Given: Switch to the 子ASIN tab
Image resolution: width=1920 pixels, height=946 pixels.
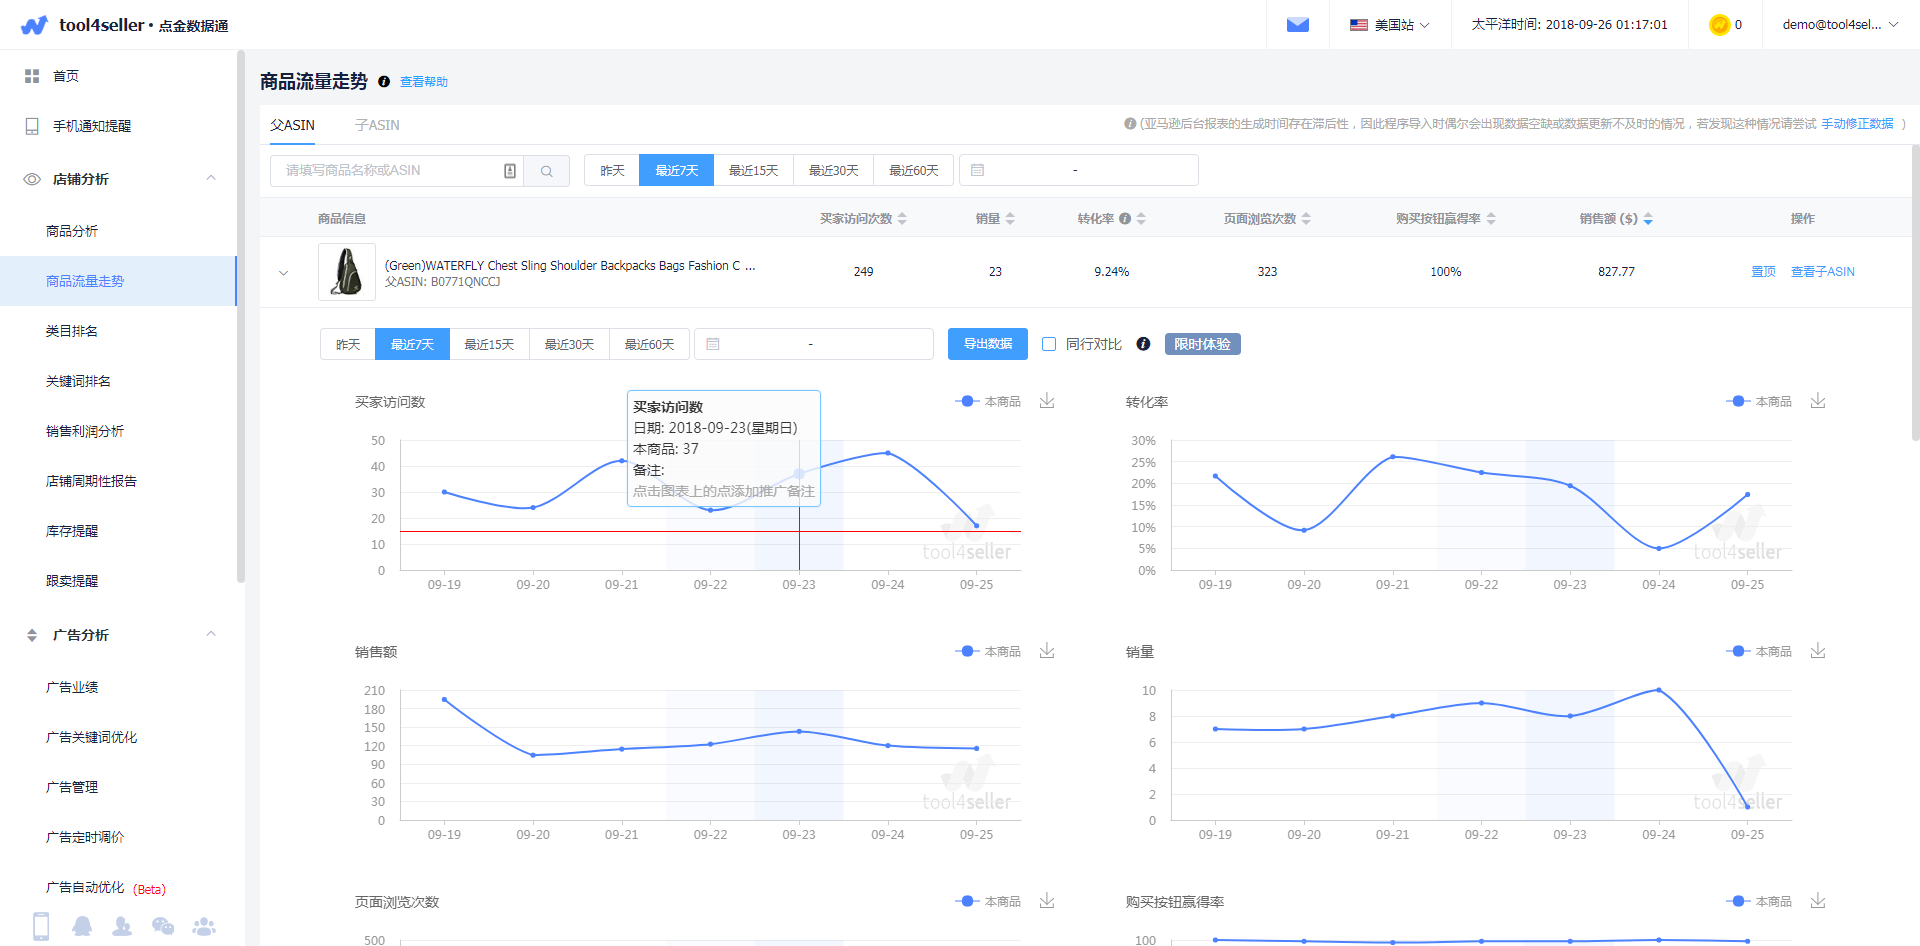Looking at the screenshot, I should click(377, 125).
